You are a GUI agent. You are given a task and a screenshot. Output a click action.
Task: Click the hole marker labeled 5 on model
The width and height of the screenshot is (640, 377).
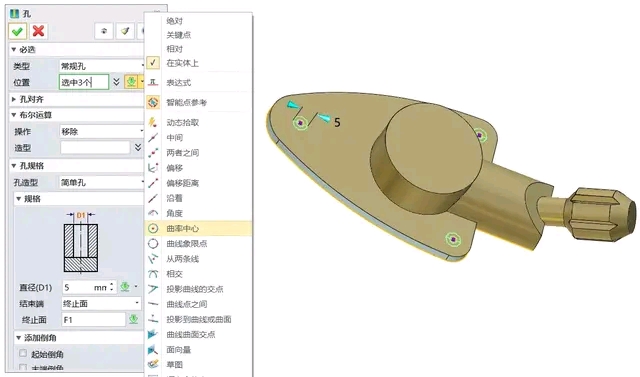300,122
